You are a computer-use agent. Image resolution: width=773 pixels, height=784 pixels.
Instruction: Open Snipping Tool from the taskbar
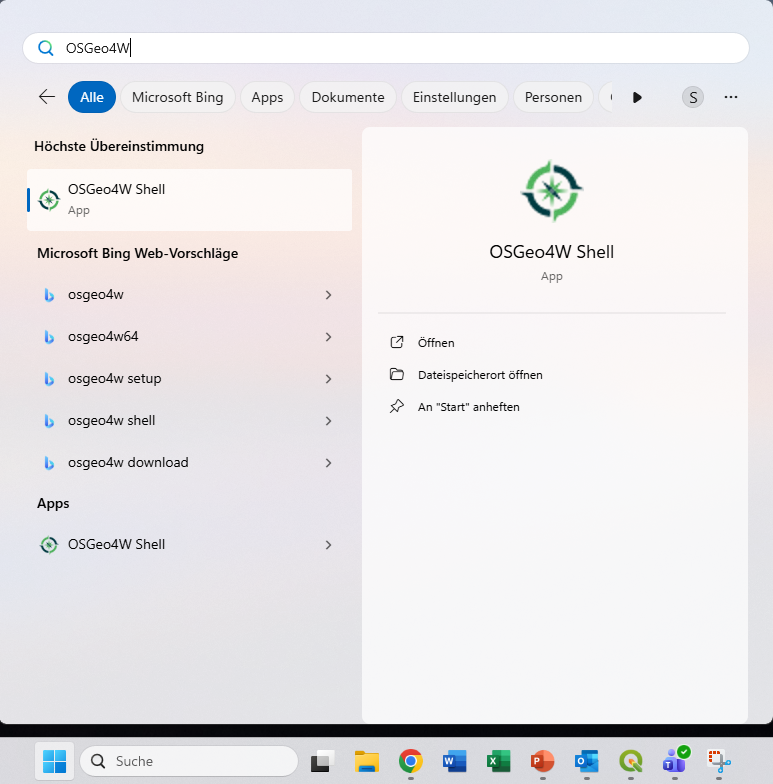(719, 761)
